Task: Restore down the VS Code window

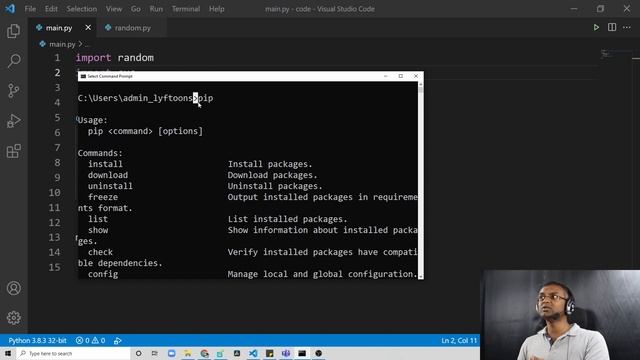Action: [600, 9]
